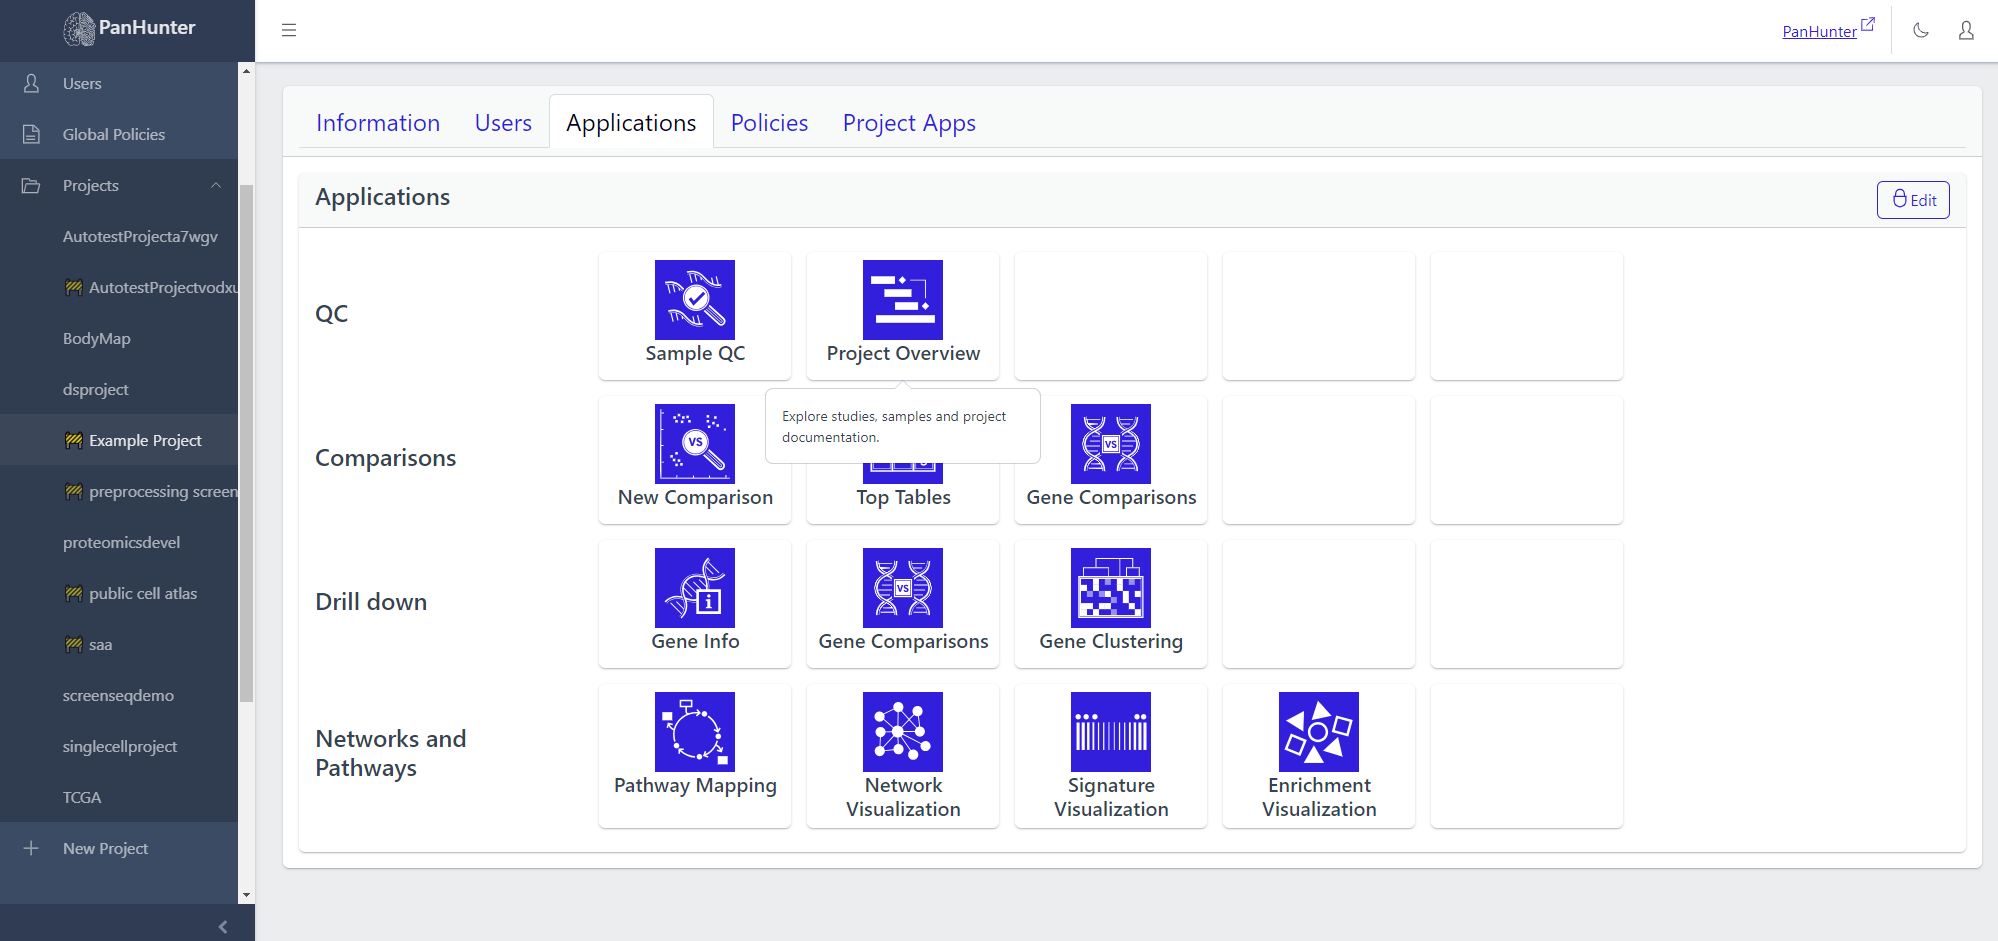Collapse the Projects list in the sidebar
Screen dimensions: 1998x941
pyautogui.click(x=215, y=186)
